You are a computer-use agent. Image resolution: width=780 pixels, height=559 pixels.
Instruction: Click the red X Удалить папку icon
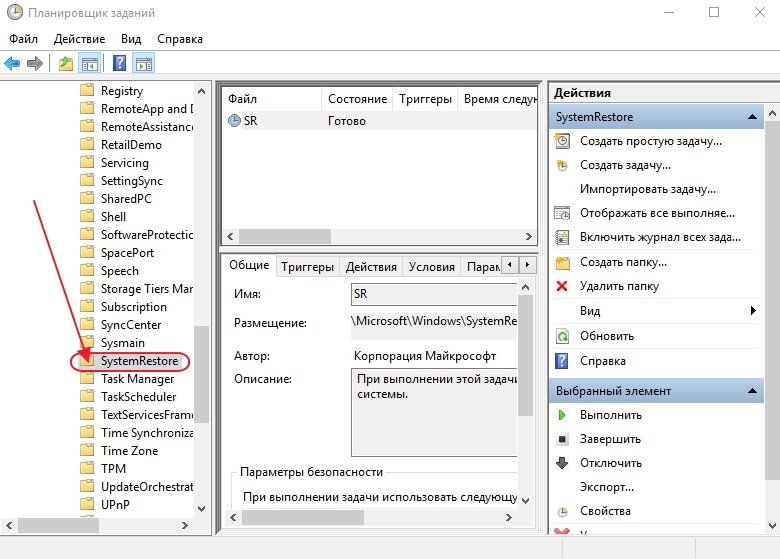pos(562,286)
